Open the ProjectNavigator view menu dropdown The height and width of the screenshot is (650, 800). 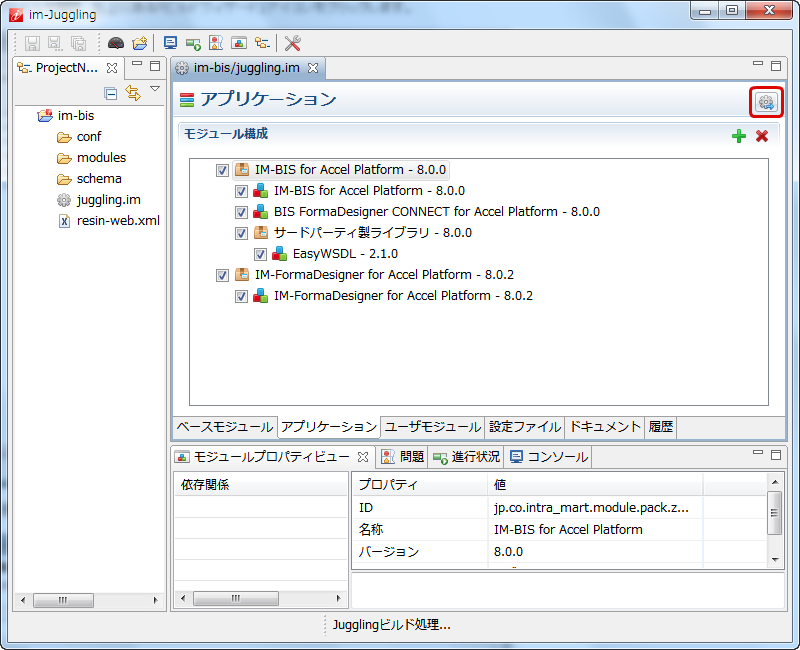[155, 89]
